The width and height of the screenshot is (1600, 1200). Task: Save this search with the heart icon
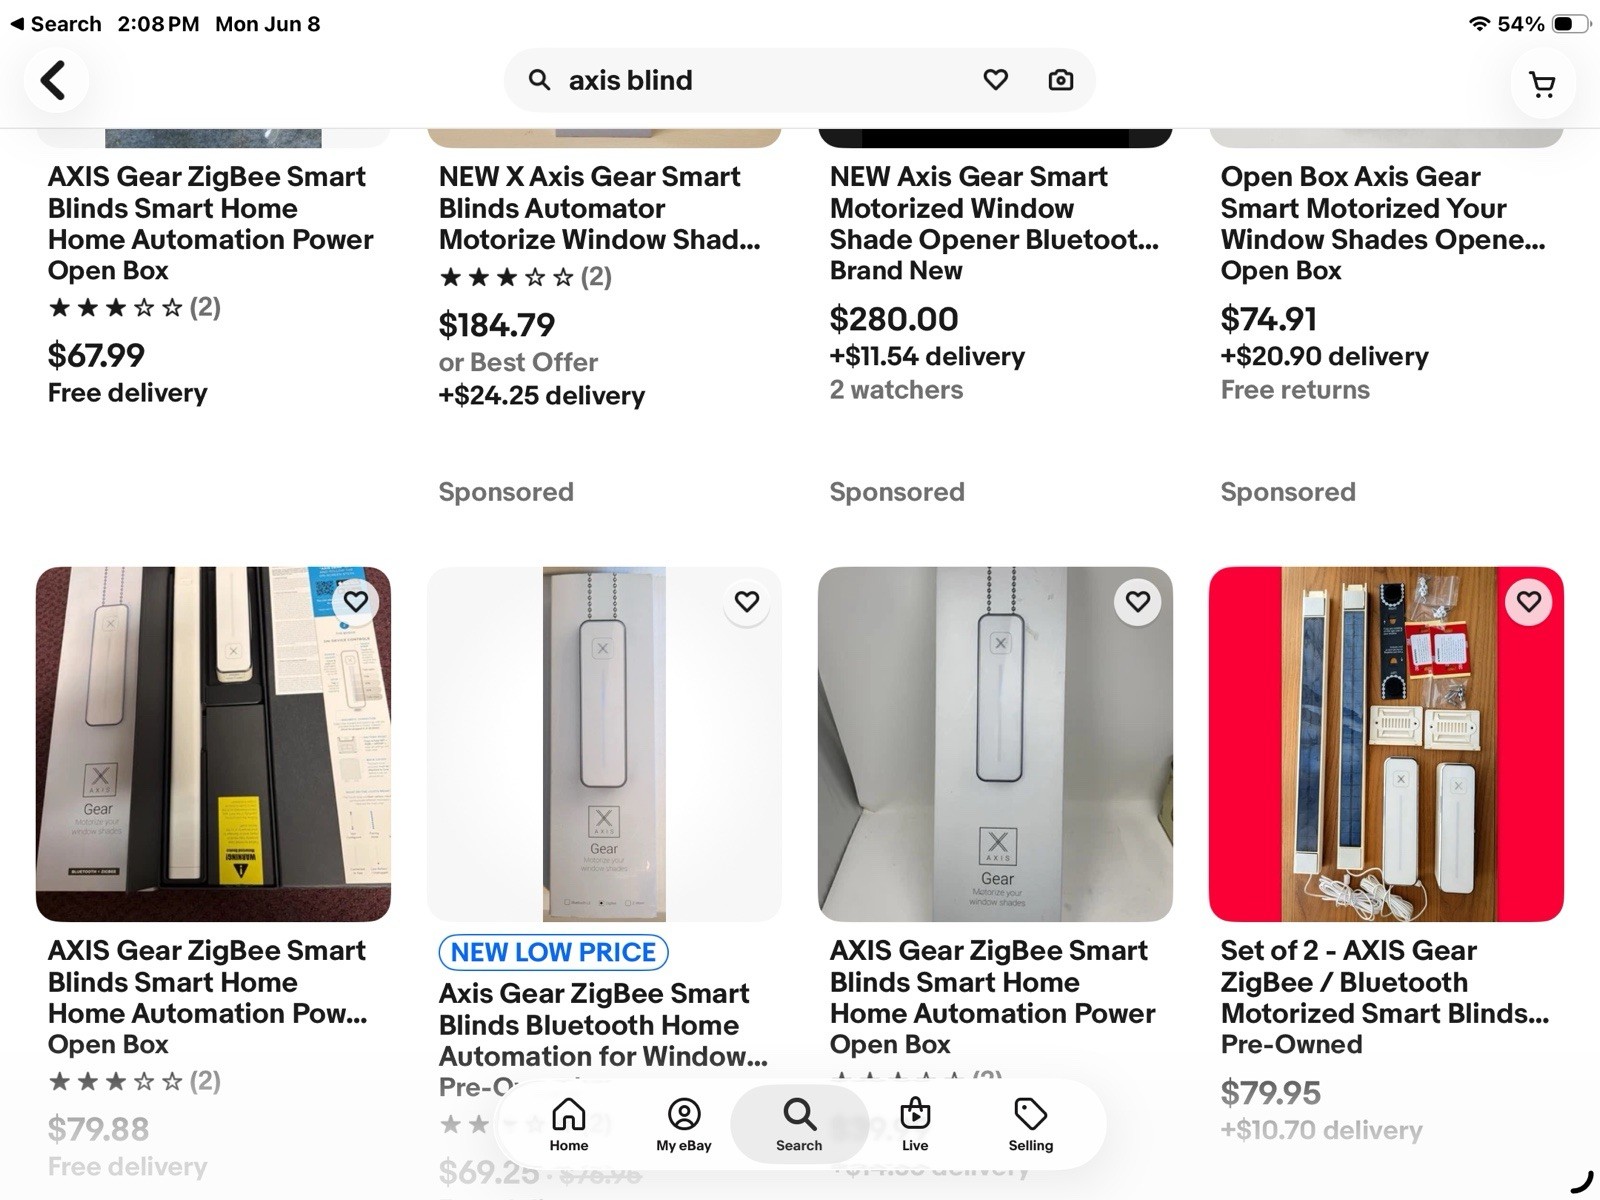[x=995, y=80]
